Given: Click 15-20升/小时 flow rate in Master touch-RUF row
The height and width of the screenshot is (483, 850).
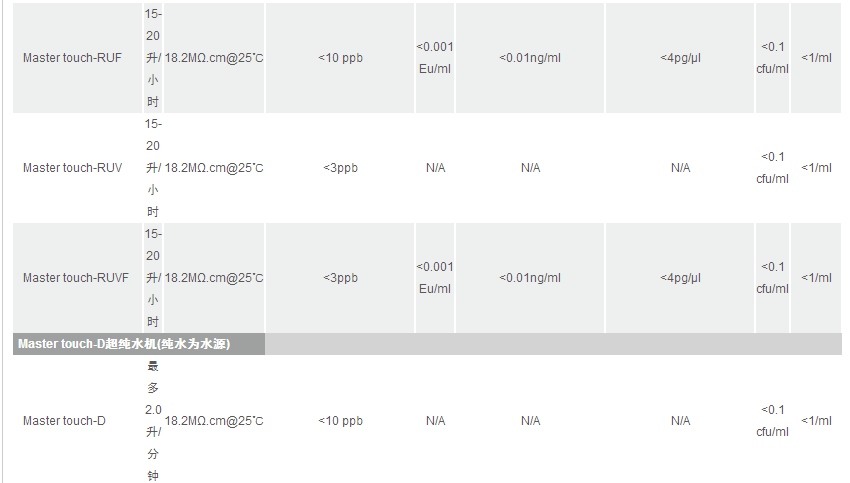Looking at the screenshot, I should (x=152, y=58).
